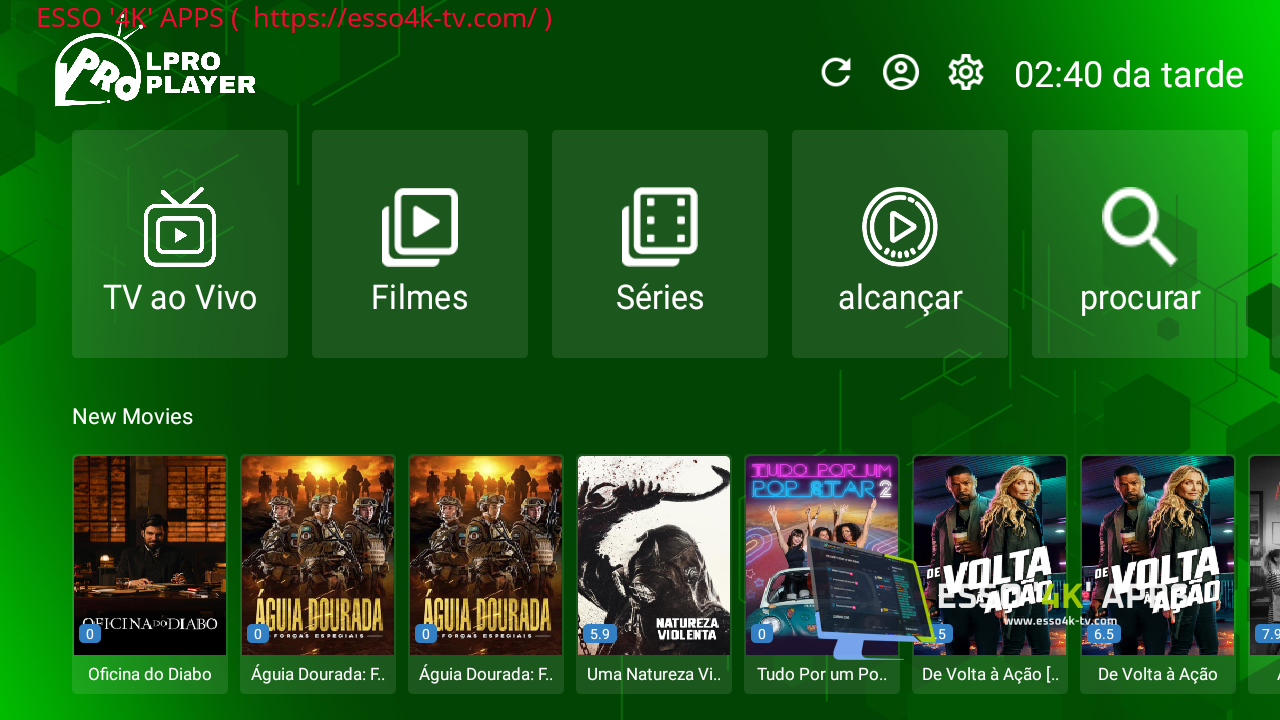Screen dimensions: 1280x720
Task: Open the leftmost Águia Dourada poster
Action: click(x=318, y=555)
